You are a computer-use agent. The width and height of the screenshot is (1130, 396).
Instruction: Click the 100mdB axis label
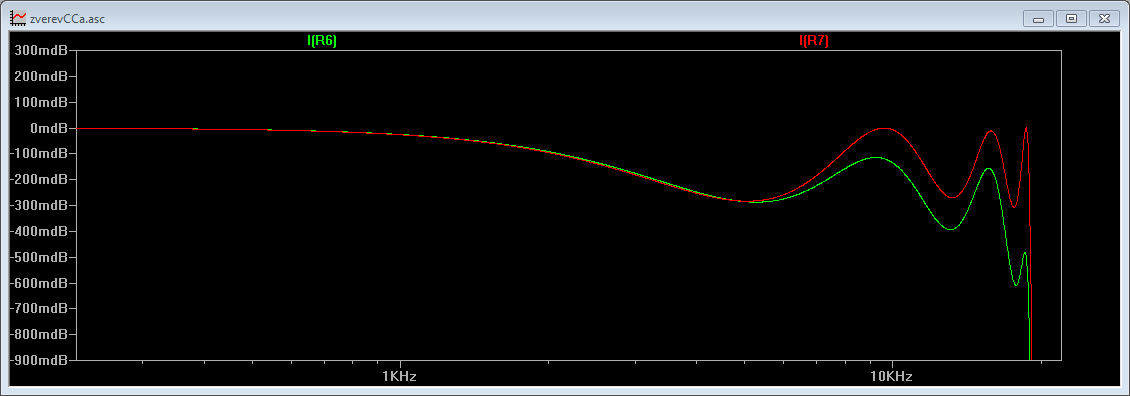(x=41, y=102)
